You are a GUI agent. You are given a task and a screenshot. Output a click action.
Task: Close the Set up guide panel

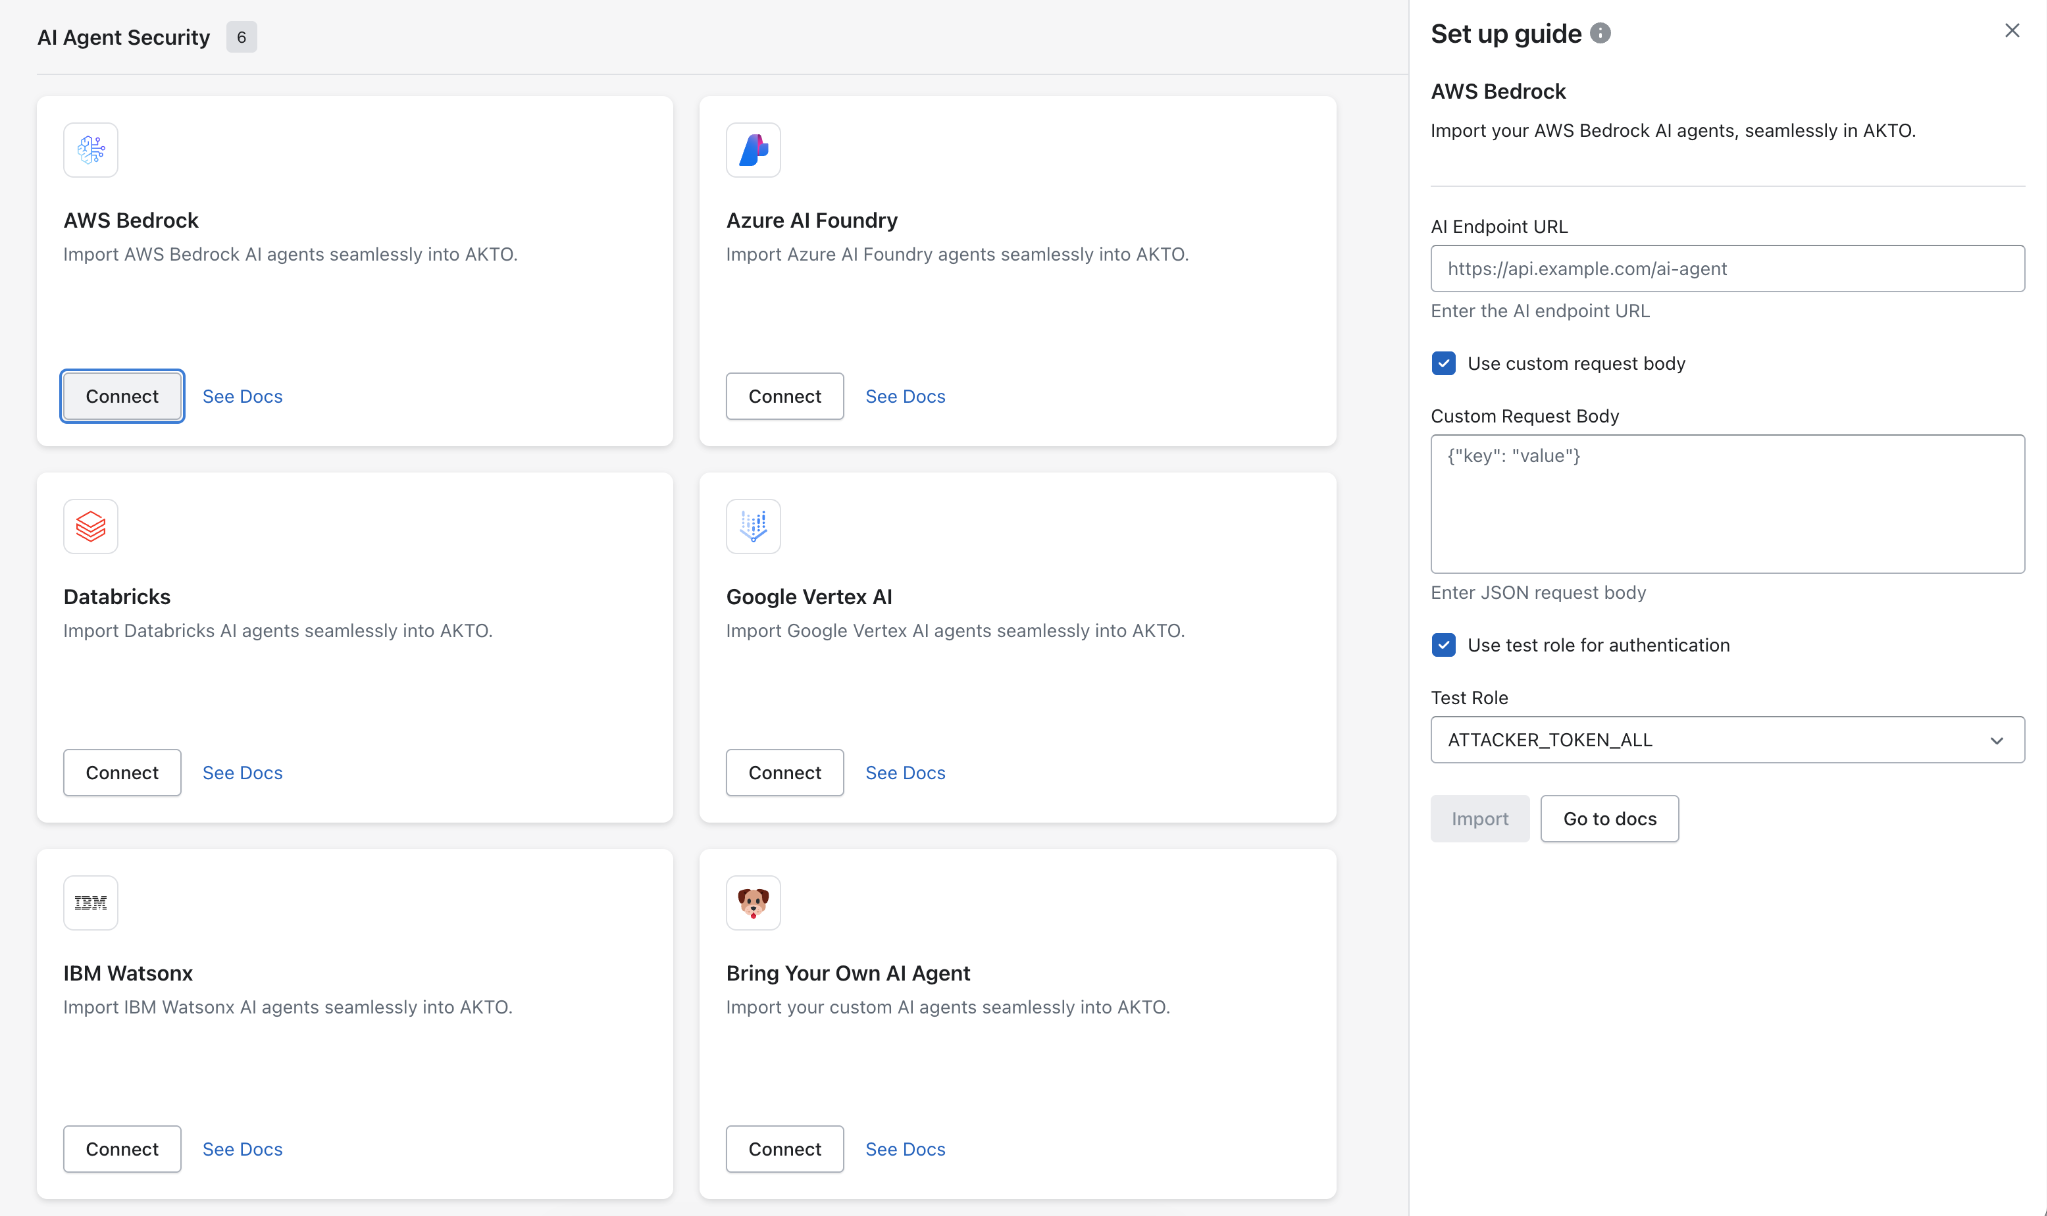click(2012, 31)
